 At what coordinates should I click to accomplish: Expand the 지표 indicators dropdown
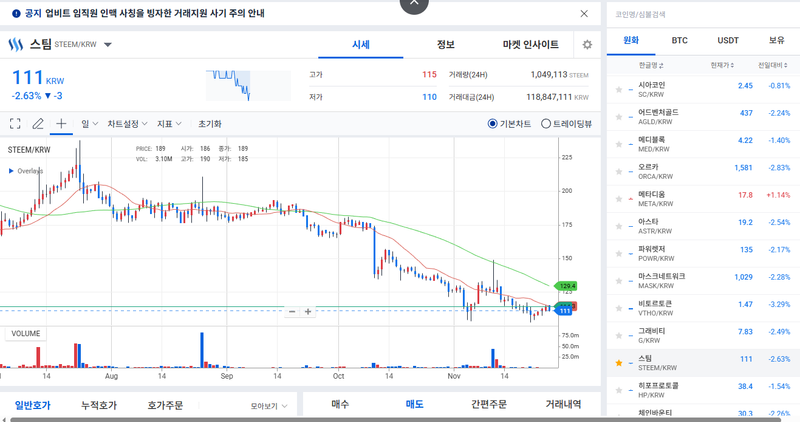pos(169,124)
